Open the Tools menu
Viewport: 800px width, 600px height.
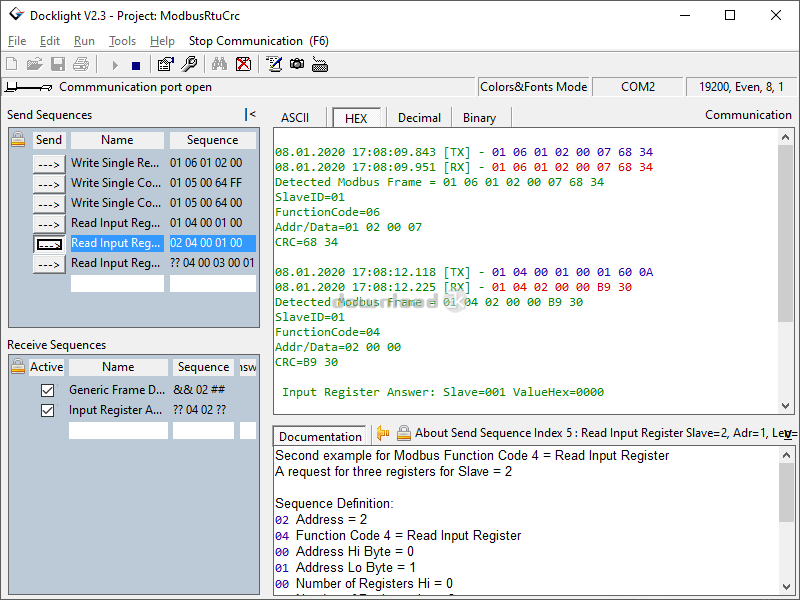tap(122, 41)
